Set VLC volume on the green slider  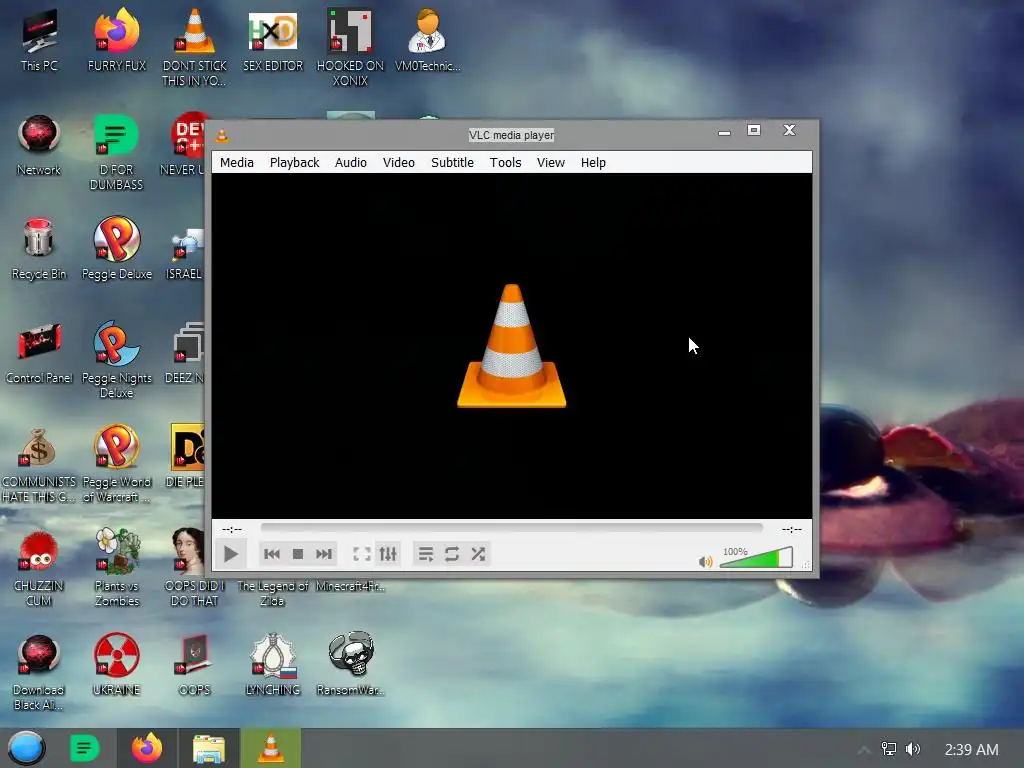click(756, 558)
